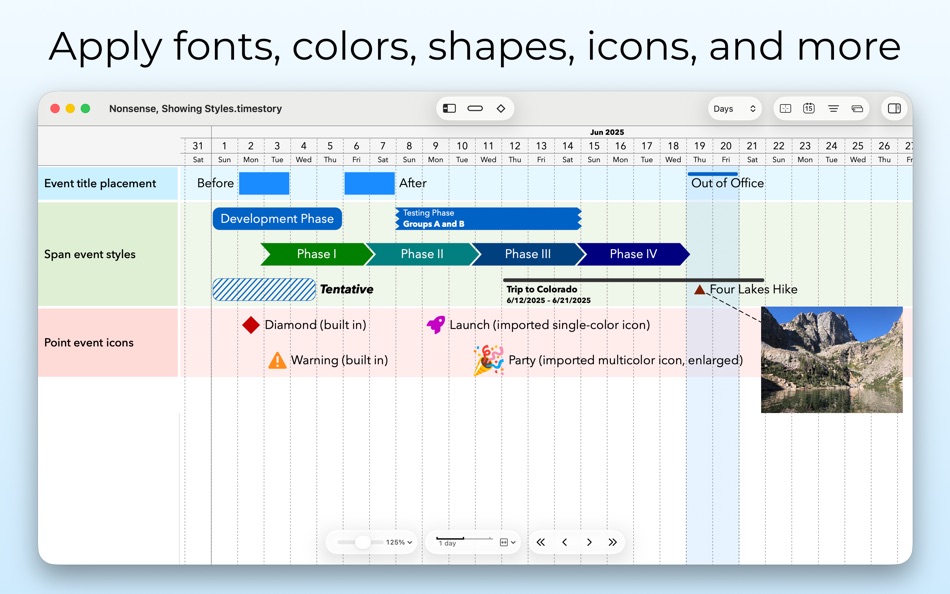The width and height of the screenshot is (950, 594).
Task: Click the 6/12/2025 - 6/21/2025 date text
Action: coord(548,300)
